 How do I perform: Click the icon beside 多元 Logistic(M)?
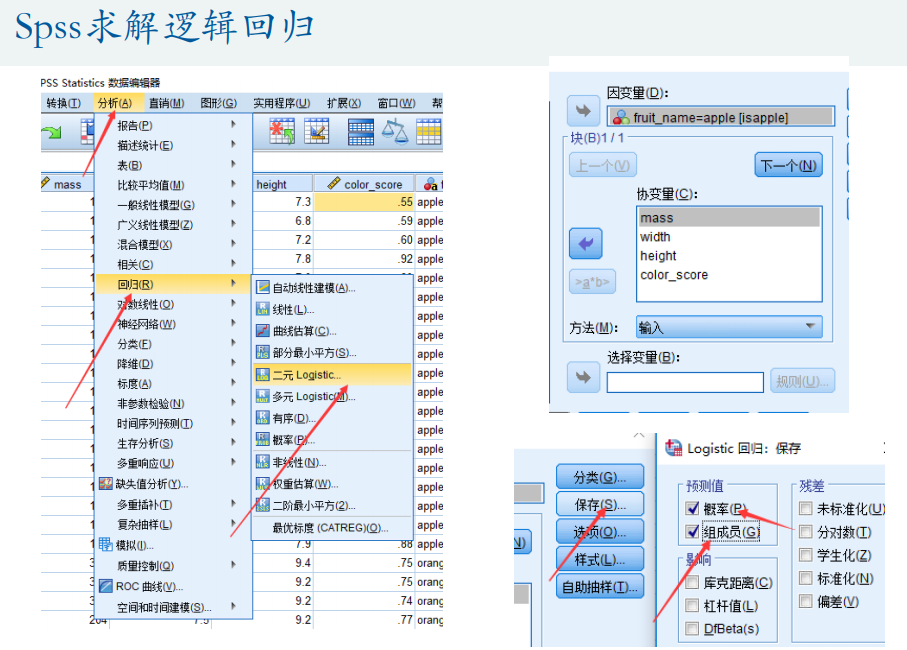[263, 396]
